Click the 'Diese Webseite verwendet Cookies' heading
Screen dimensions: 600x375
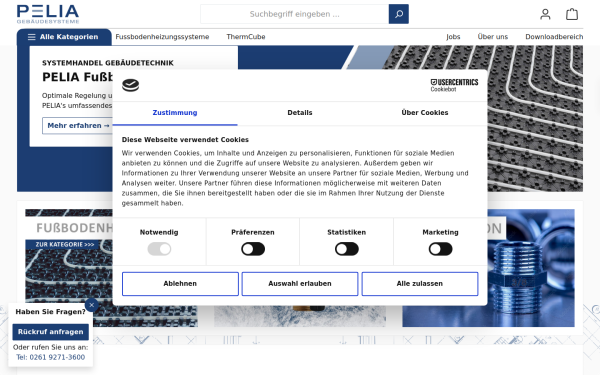point(185,140)
